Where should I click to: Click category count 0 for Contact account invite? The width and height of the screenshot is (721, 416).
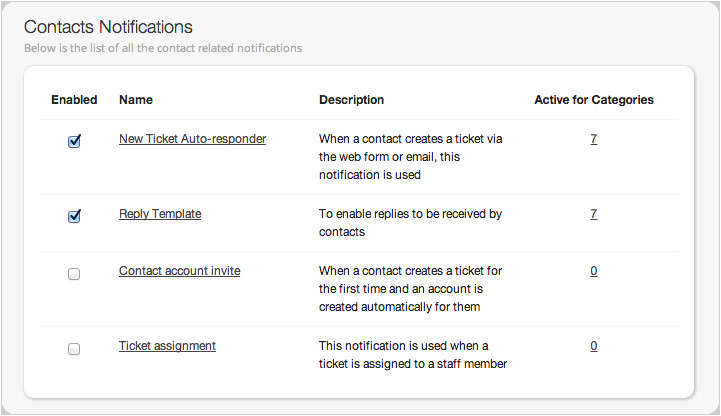pos(594,271)
